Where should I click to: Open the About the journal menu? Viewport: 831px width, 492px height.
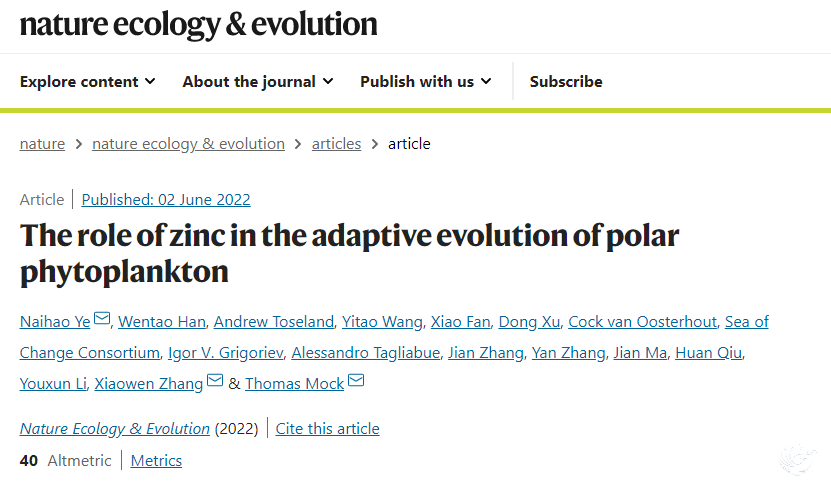[258, 82]
